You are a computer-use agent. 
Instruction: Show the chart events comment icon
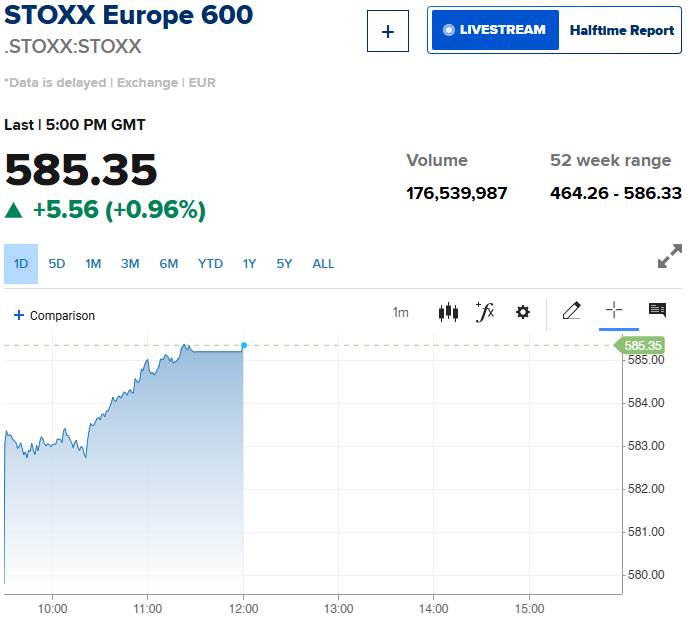point(657,311)
